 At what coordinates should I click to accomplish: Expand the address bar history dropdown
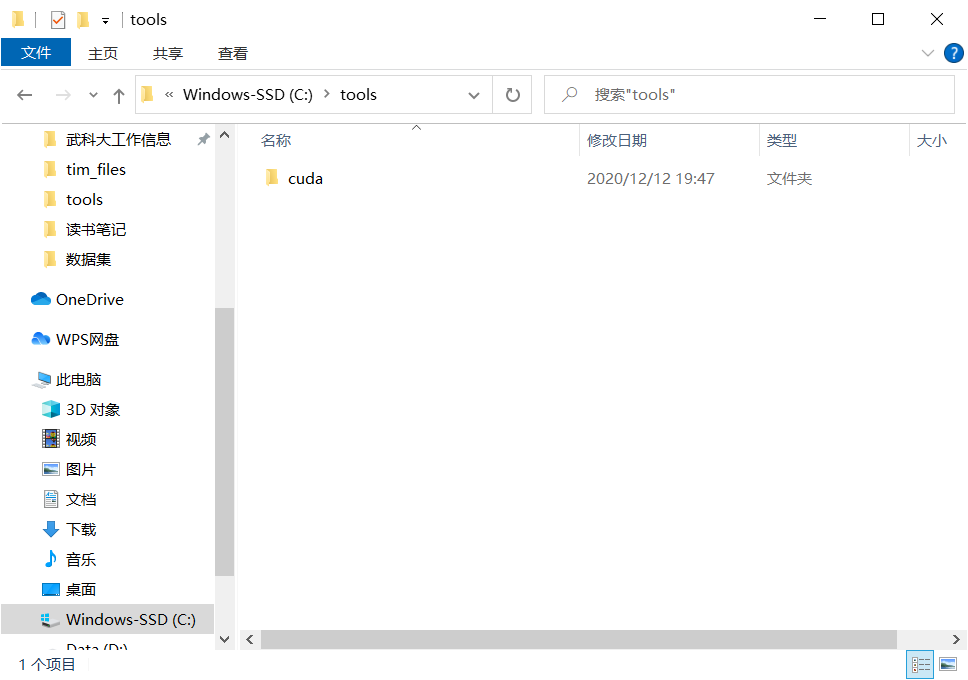[473, 94]
